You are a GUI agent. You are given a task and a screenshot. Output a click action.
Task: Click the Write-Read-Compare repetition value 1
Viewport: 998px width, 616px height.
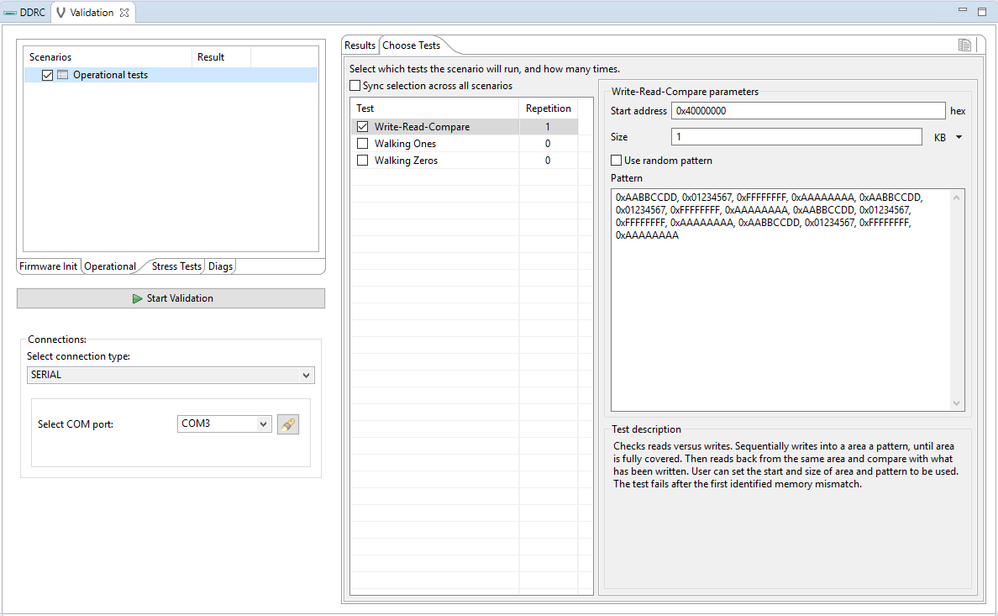547,127
